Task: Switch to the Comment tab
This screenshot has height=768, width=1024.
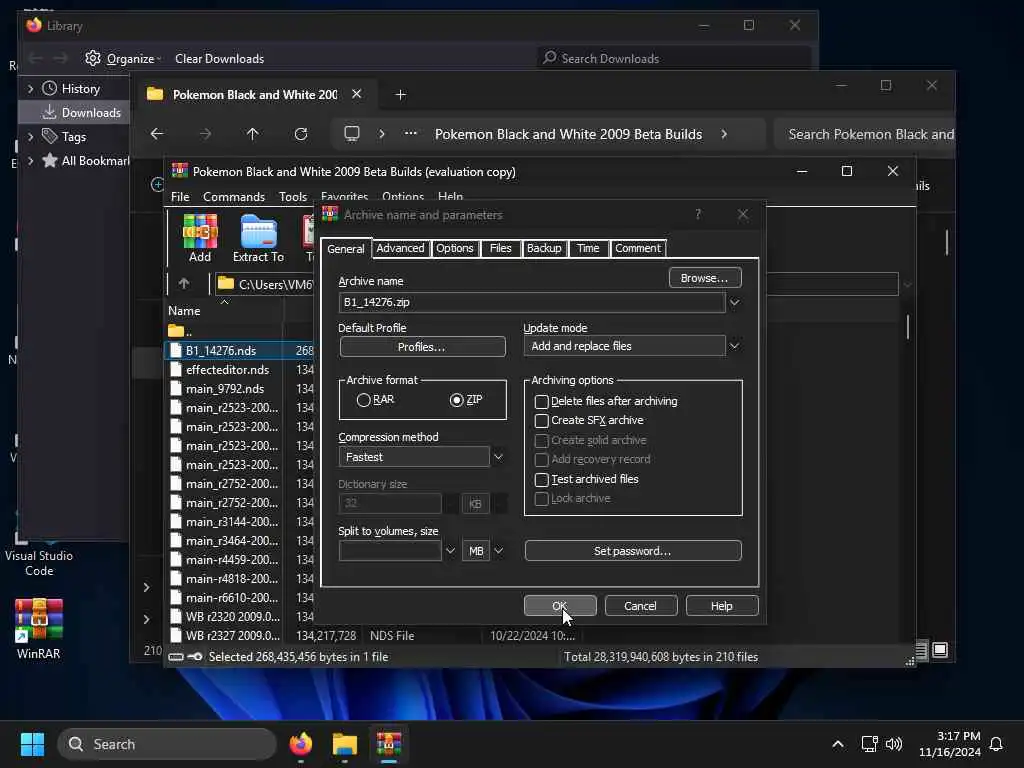Action: (x=637, y=248)
